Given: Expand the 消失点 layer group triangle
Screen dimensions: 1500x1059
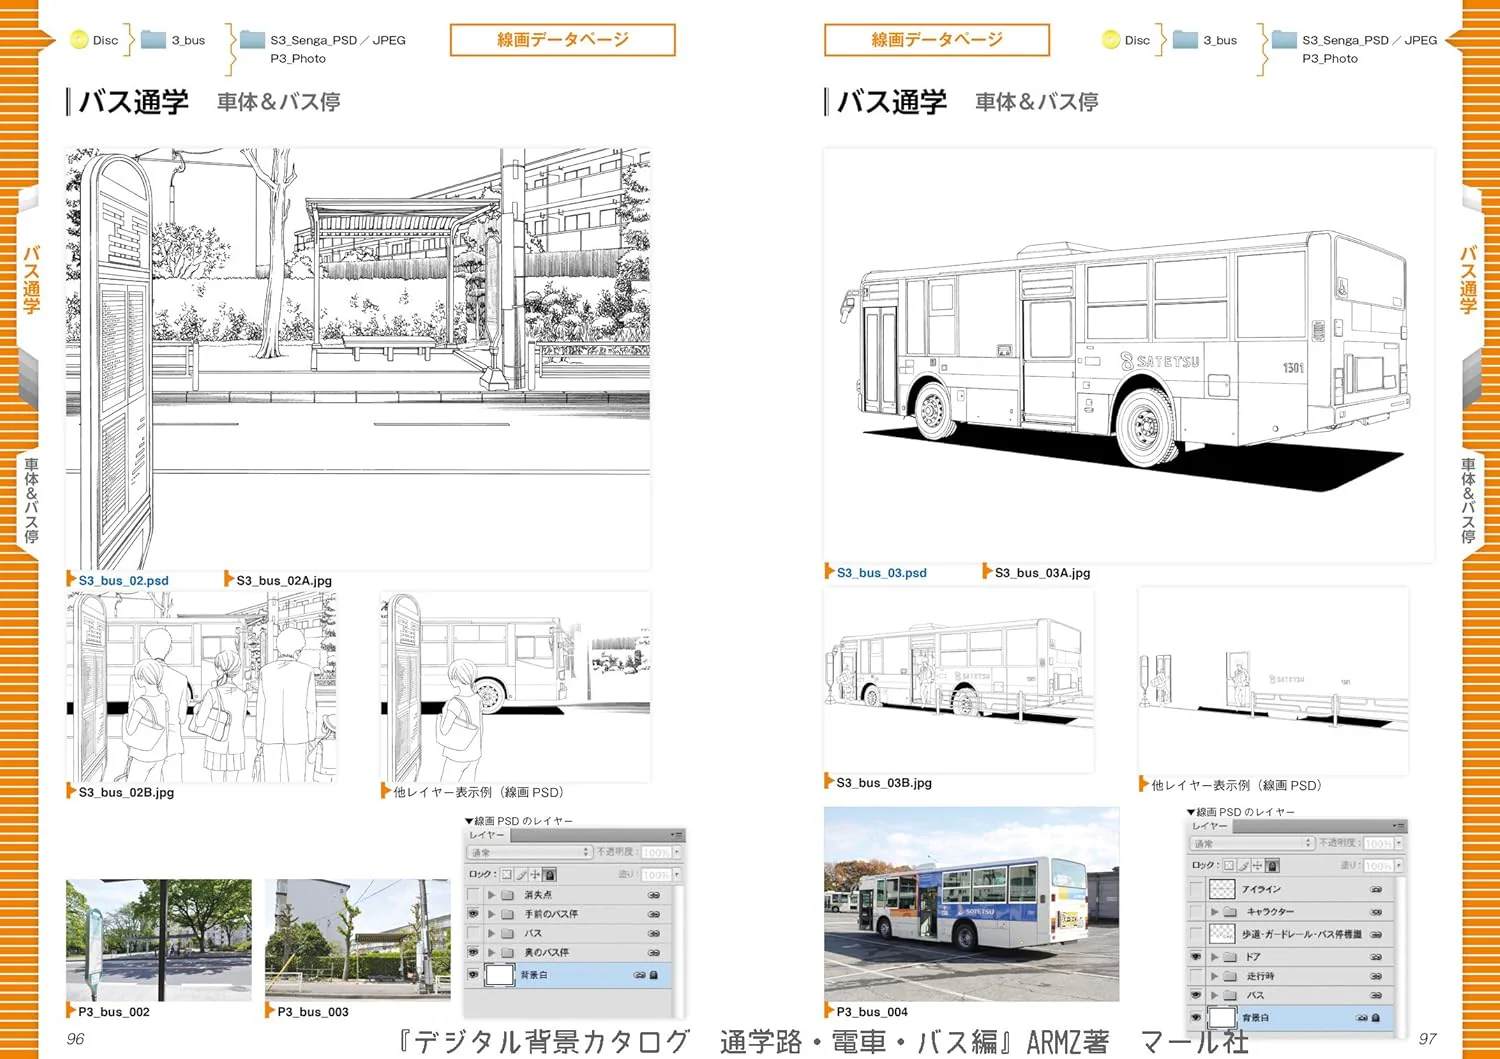Looking at the screenshot, I should (x=491, y=895).
